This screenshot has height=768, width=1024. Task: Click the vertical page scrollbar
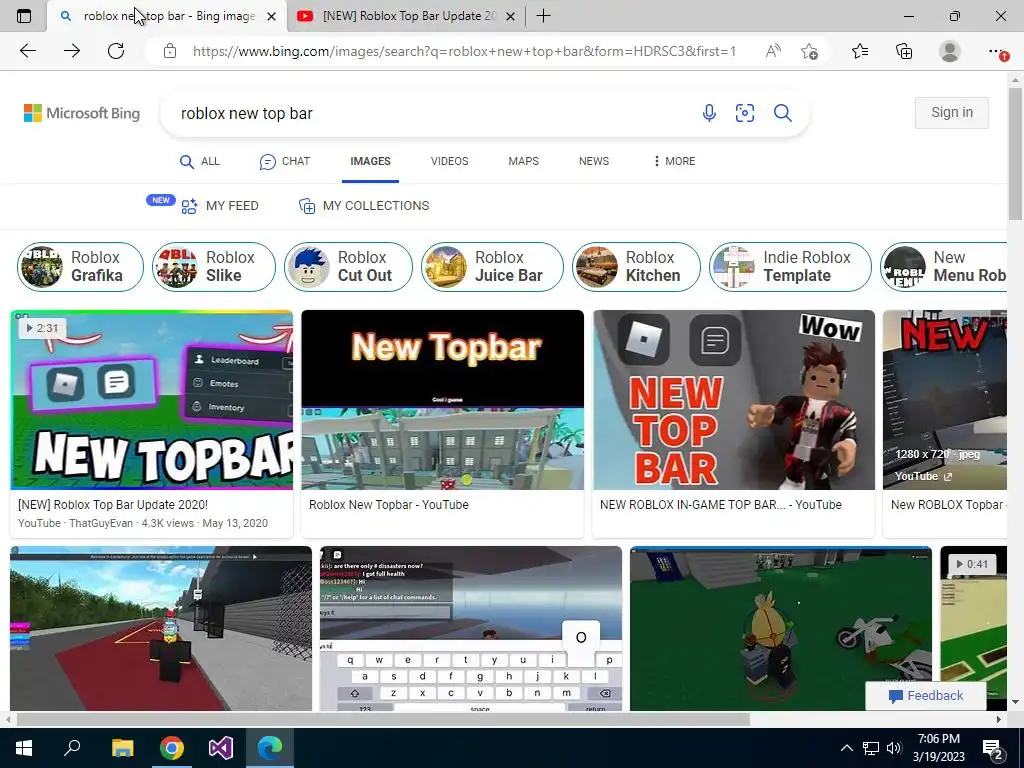1015,154
